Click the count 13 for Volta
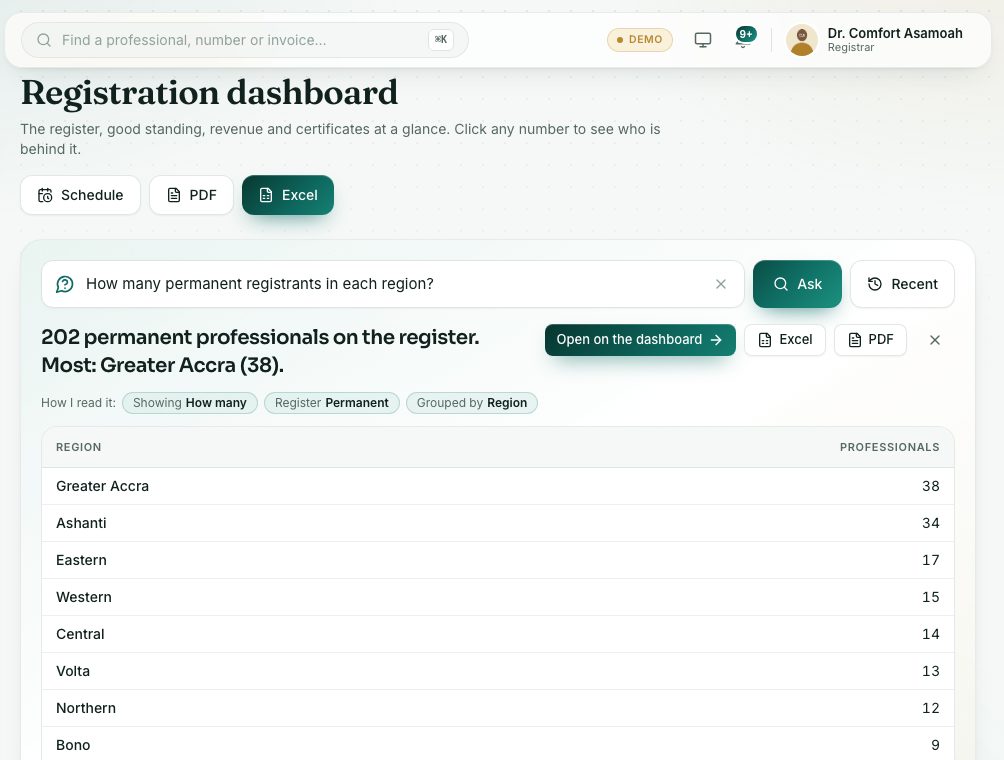This screenshot has width=1004, height=760. (x=930, y=672)
